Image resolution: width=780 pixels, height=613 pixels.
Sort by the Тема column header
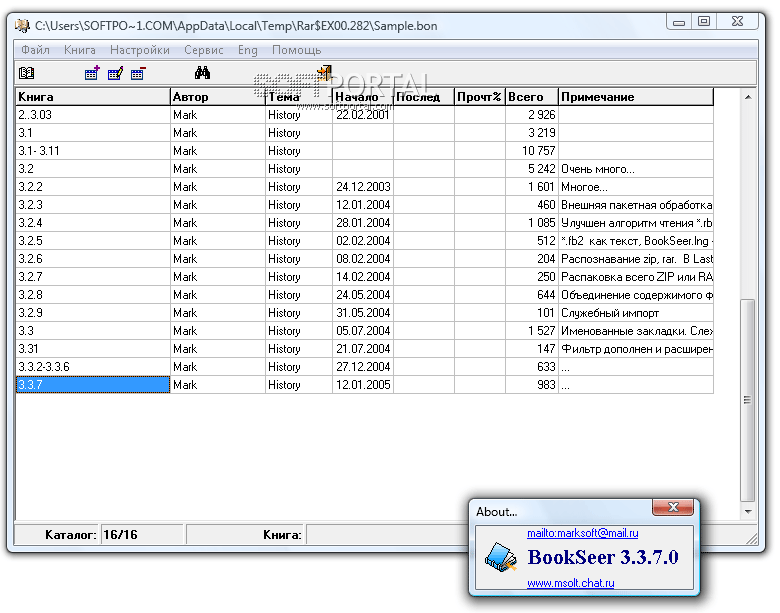click(x=299, y=97)
